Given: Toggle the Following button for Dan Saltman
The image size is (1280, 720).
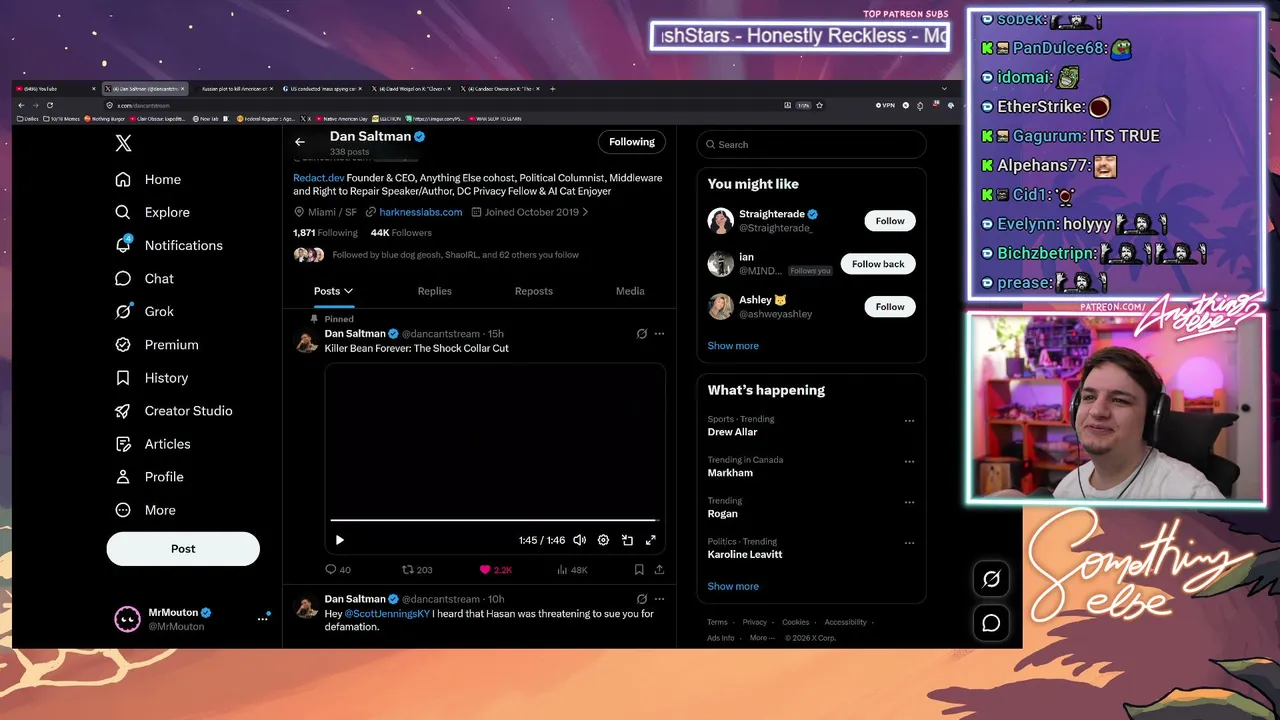Looking at the screenshot, I should [x=632, y=142].
